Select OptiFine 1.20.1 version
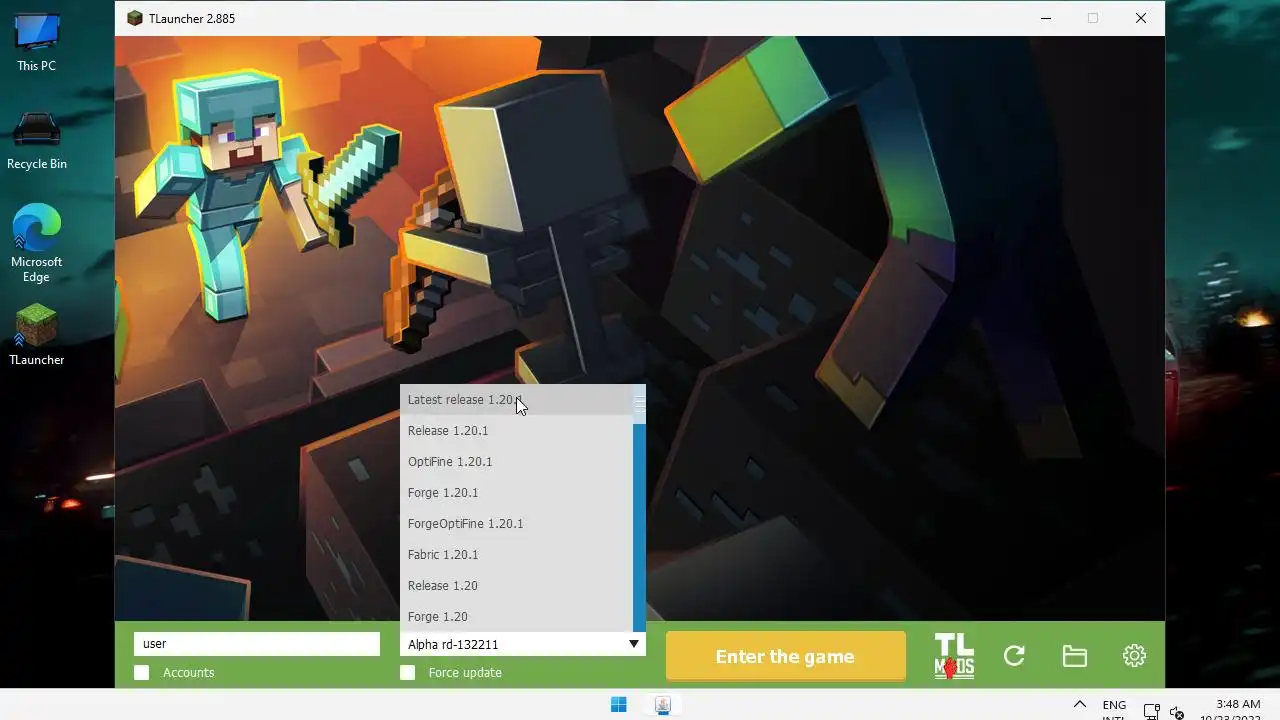 point(516,462)
